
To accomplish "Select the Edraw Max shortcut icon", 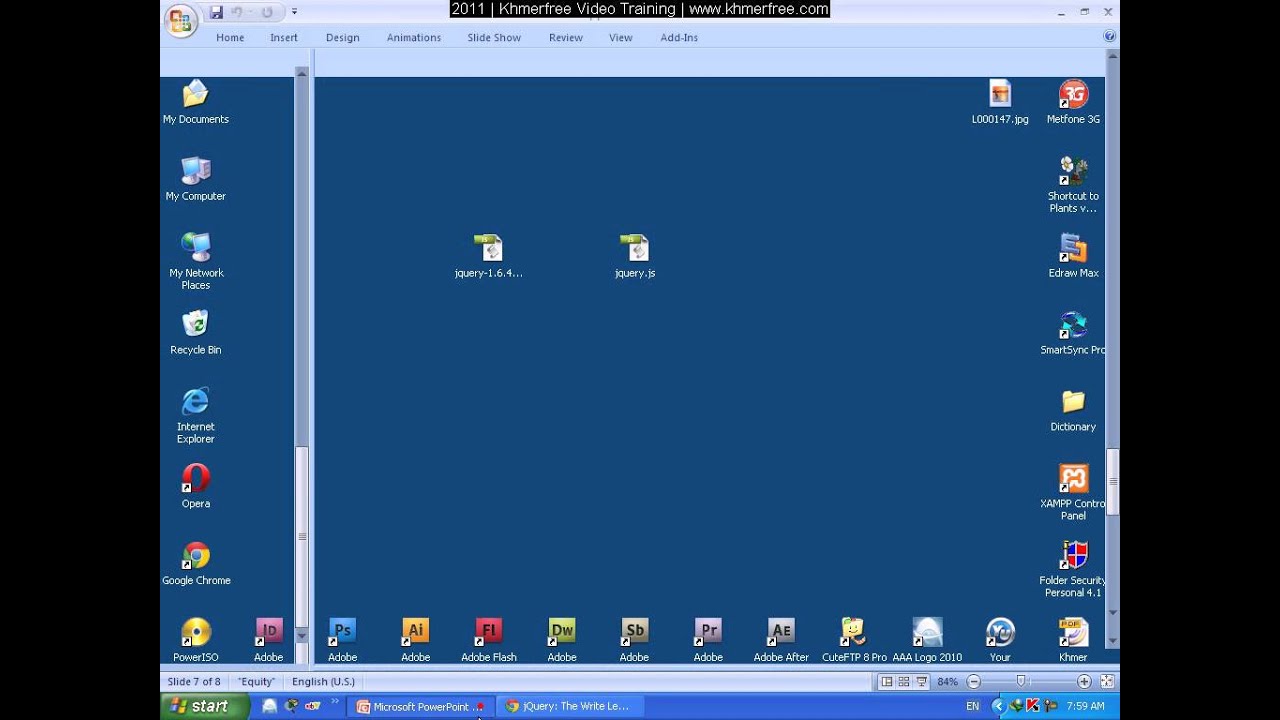I will 1073,247.
